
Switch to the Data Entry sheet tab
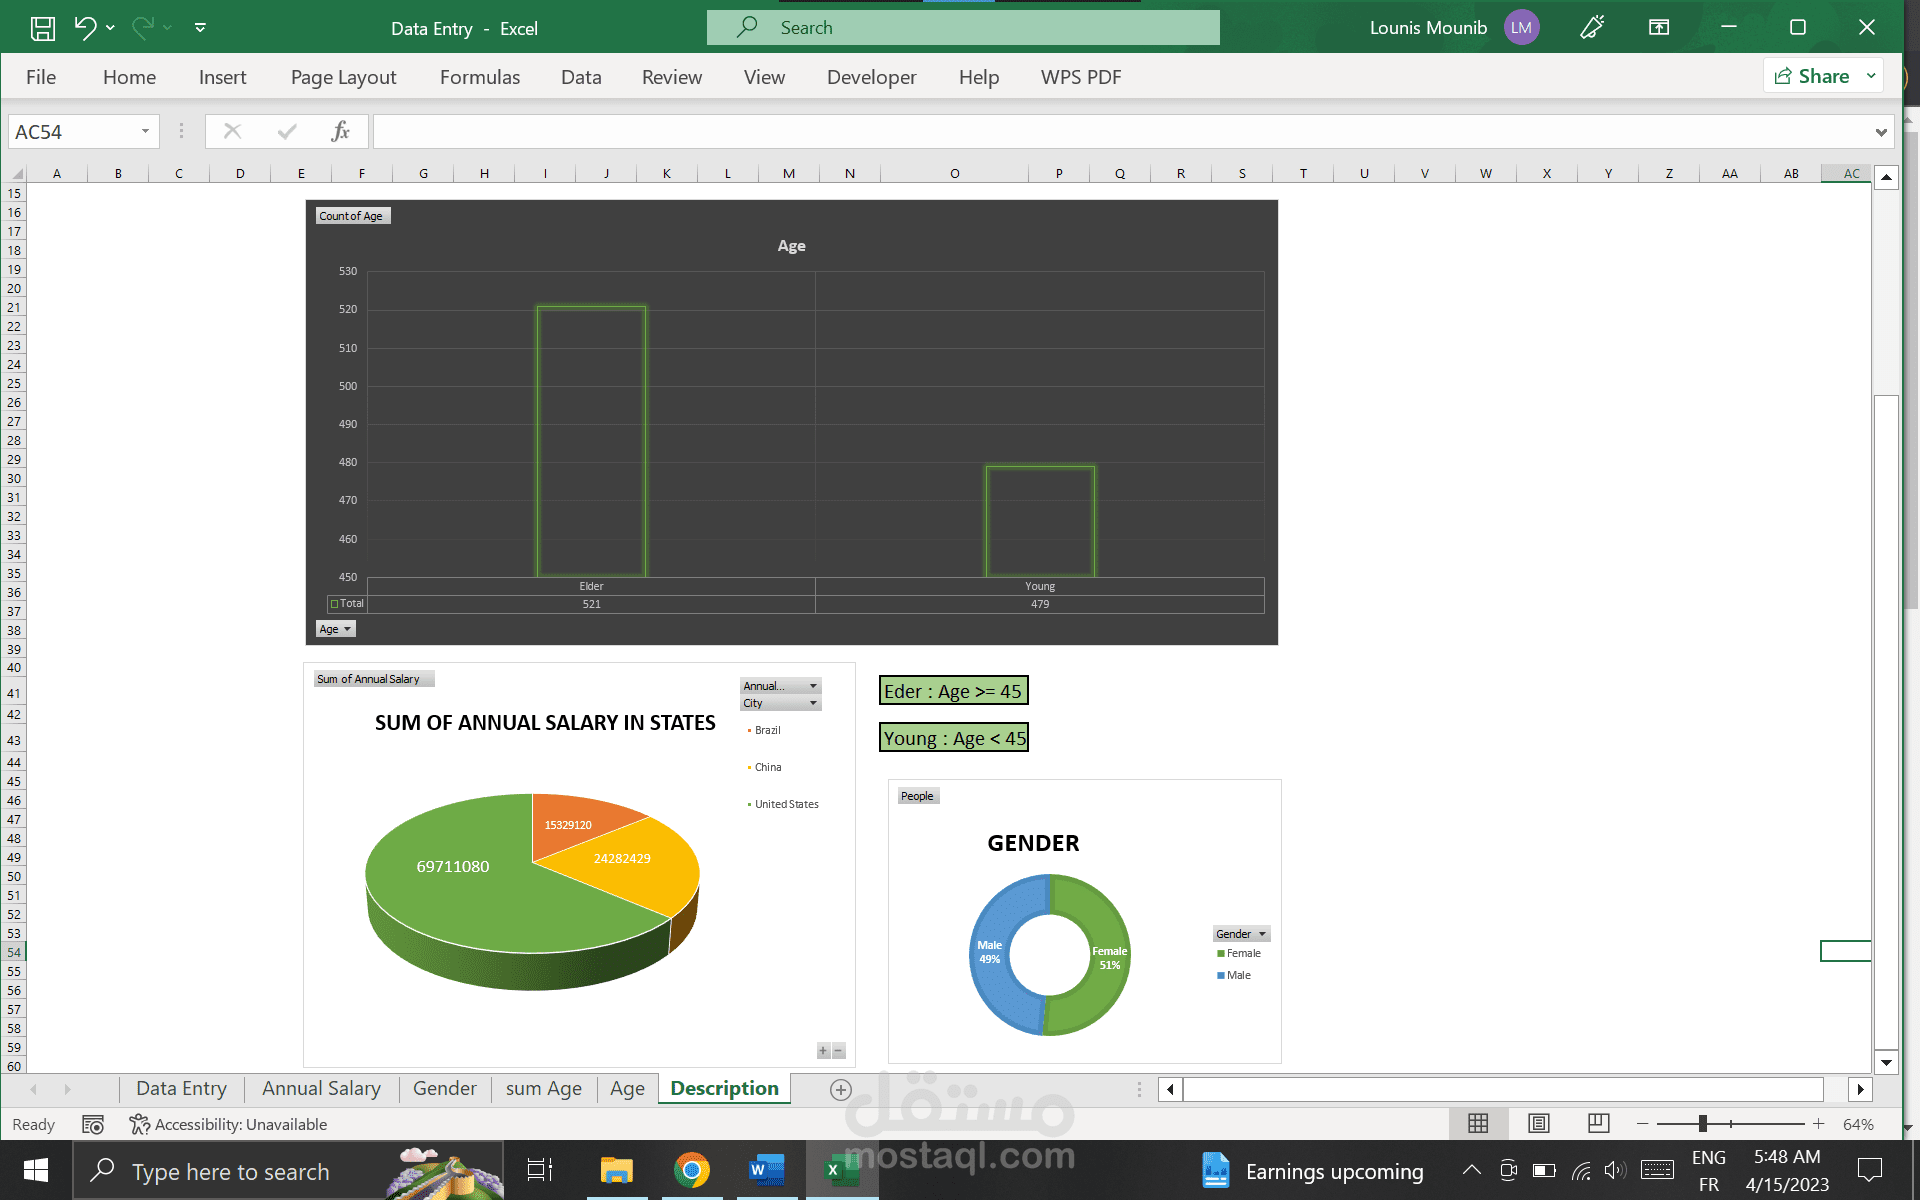pos(181,1089)
